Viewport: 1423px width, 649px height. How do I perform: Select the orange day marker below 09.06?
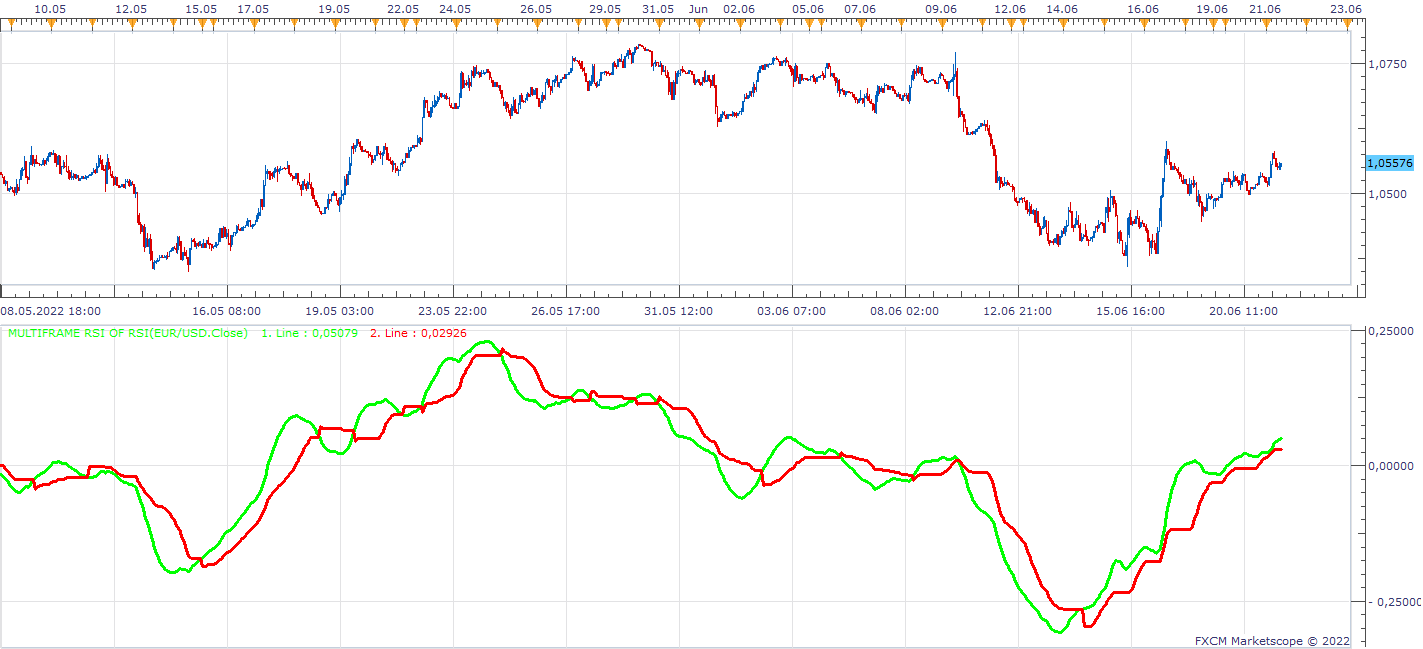(x=941, y=22)
